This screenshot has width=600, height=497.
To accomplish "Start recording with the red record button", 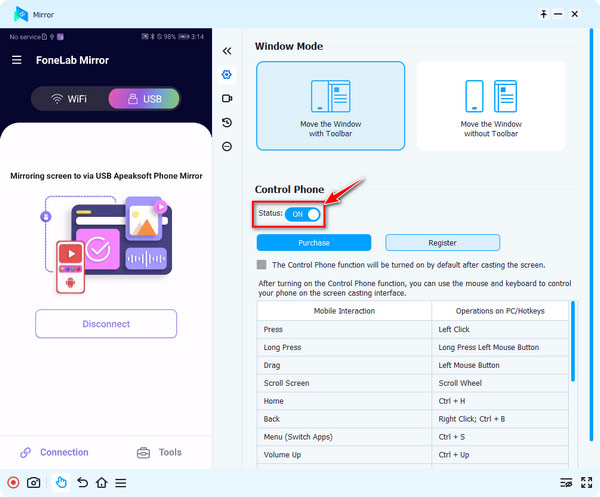I will pyautogui.click(x=13, y=482).
